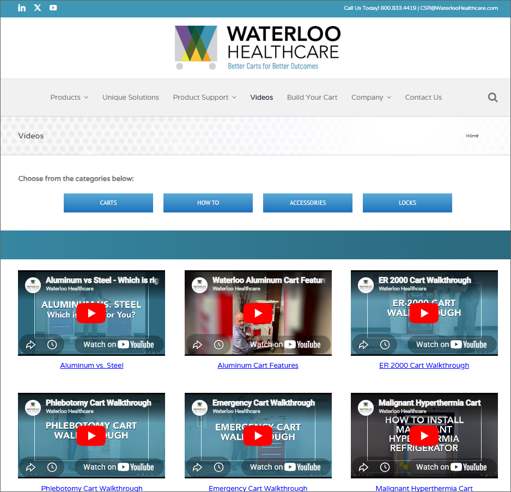Play the Malignant Hyperthermia Cart video
The width and height of the screenshot is (511, 492).
click(x=424, y=436)
